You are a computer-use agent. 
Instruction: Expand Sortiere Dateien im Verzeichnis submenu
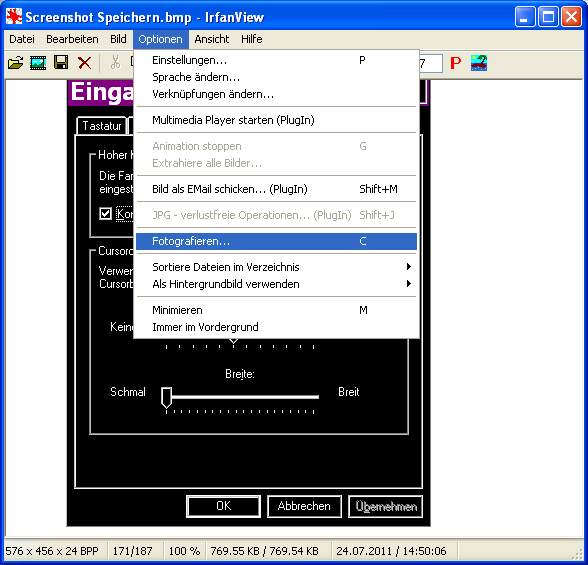pos(276,267)
